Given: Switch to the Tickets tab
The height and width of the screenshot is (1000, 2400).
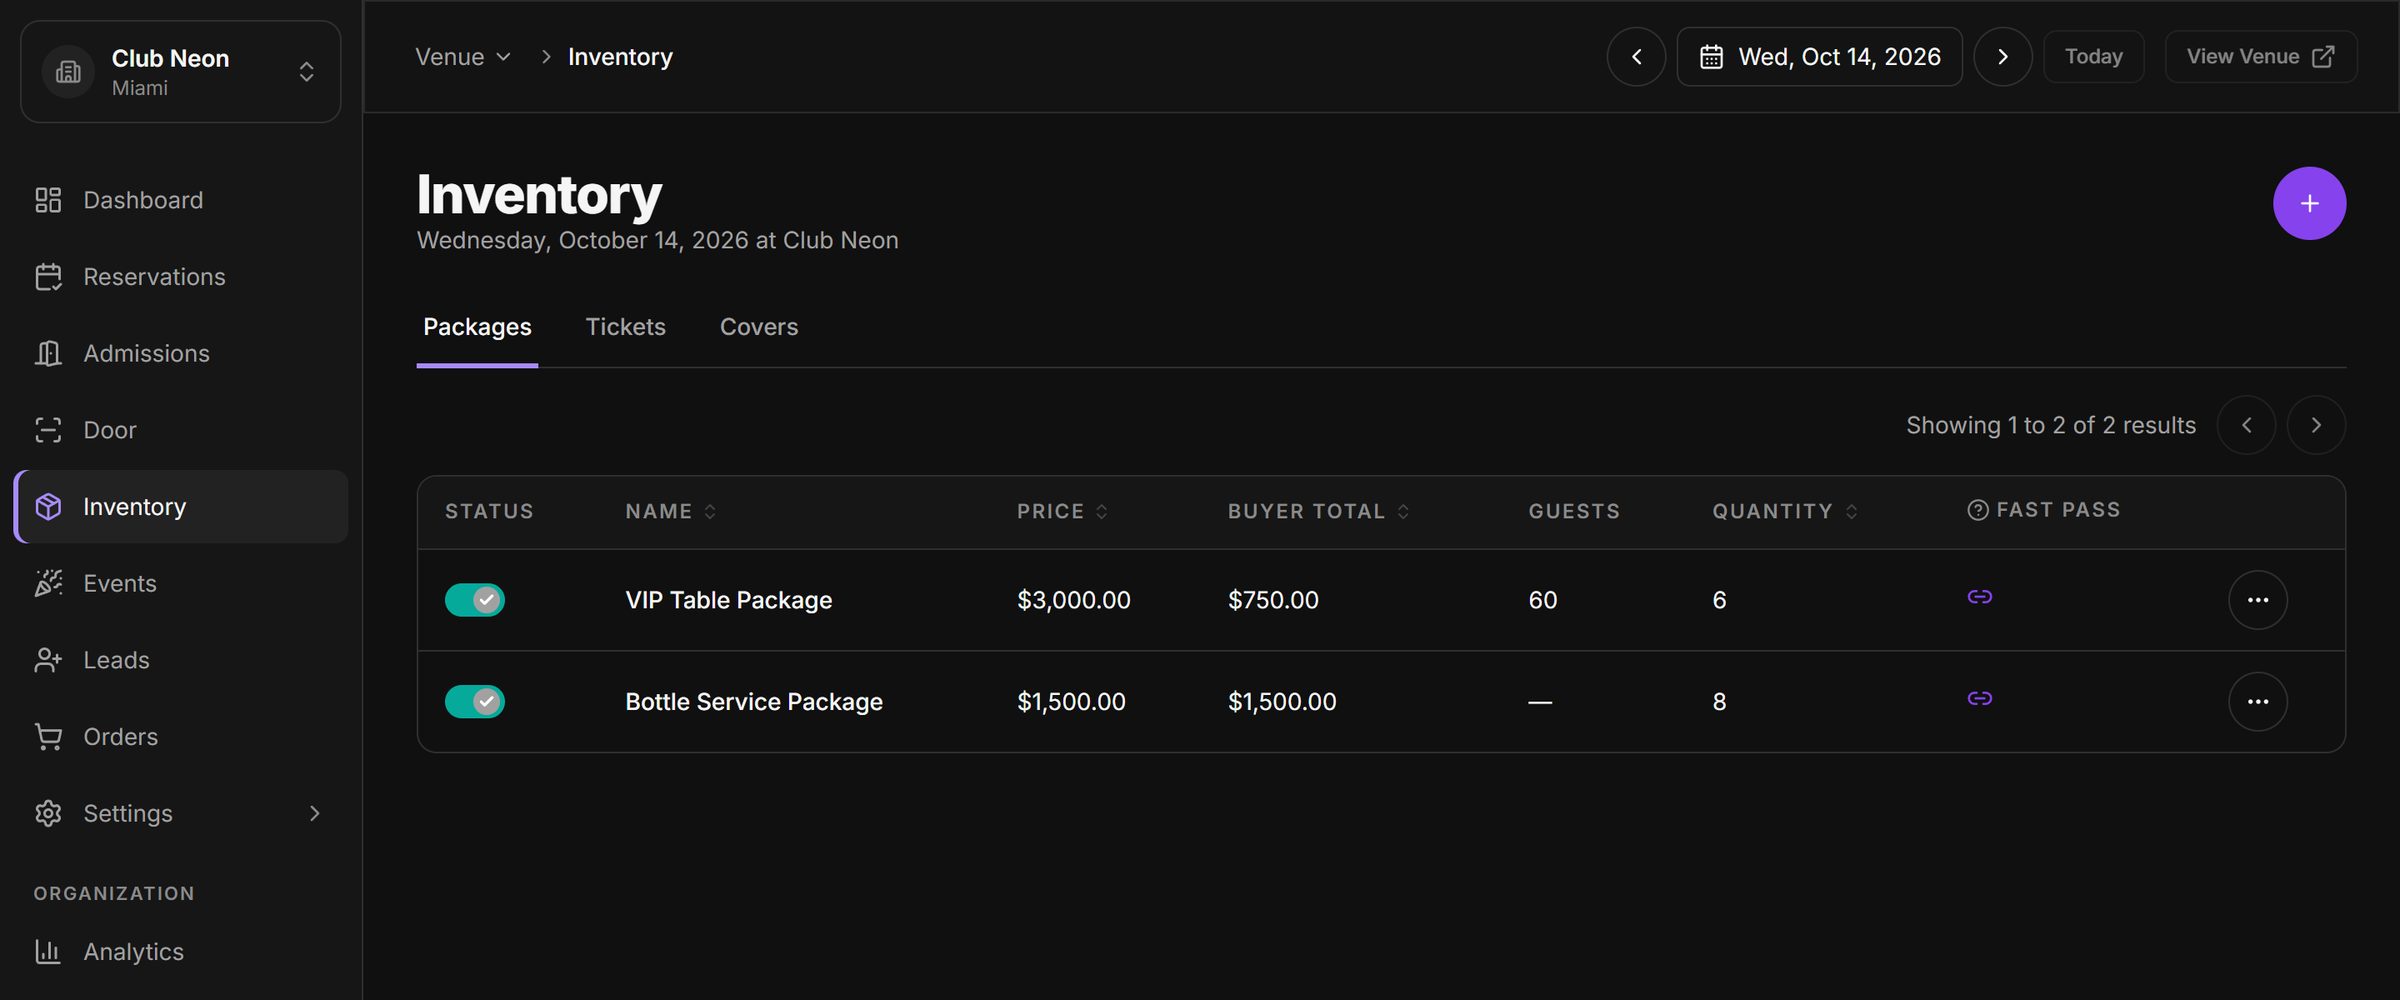Looking at the screenshot, I should click(x=625, y=327).
